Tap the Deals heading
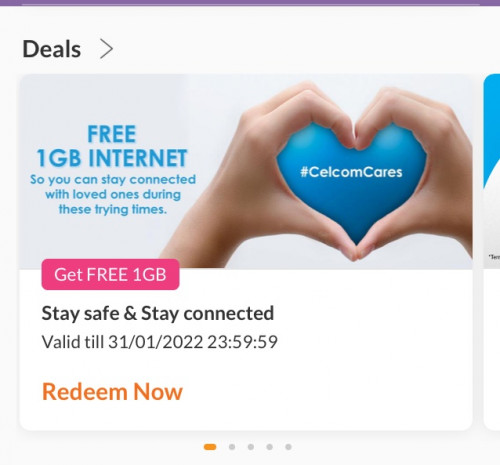Viewport: 500px width, 465px height. pyautogui.click(x=52, y=49)
